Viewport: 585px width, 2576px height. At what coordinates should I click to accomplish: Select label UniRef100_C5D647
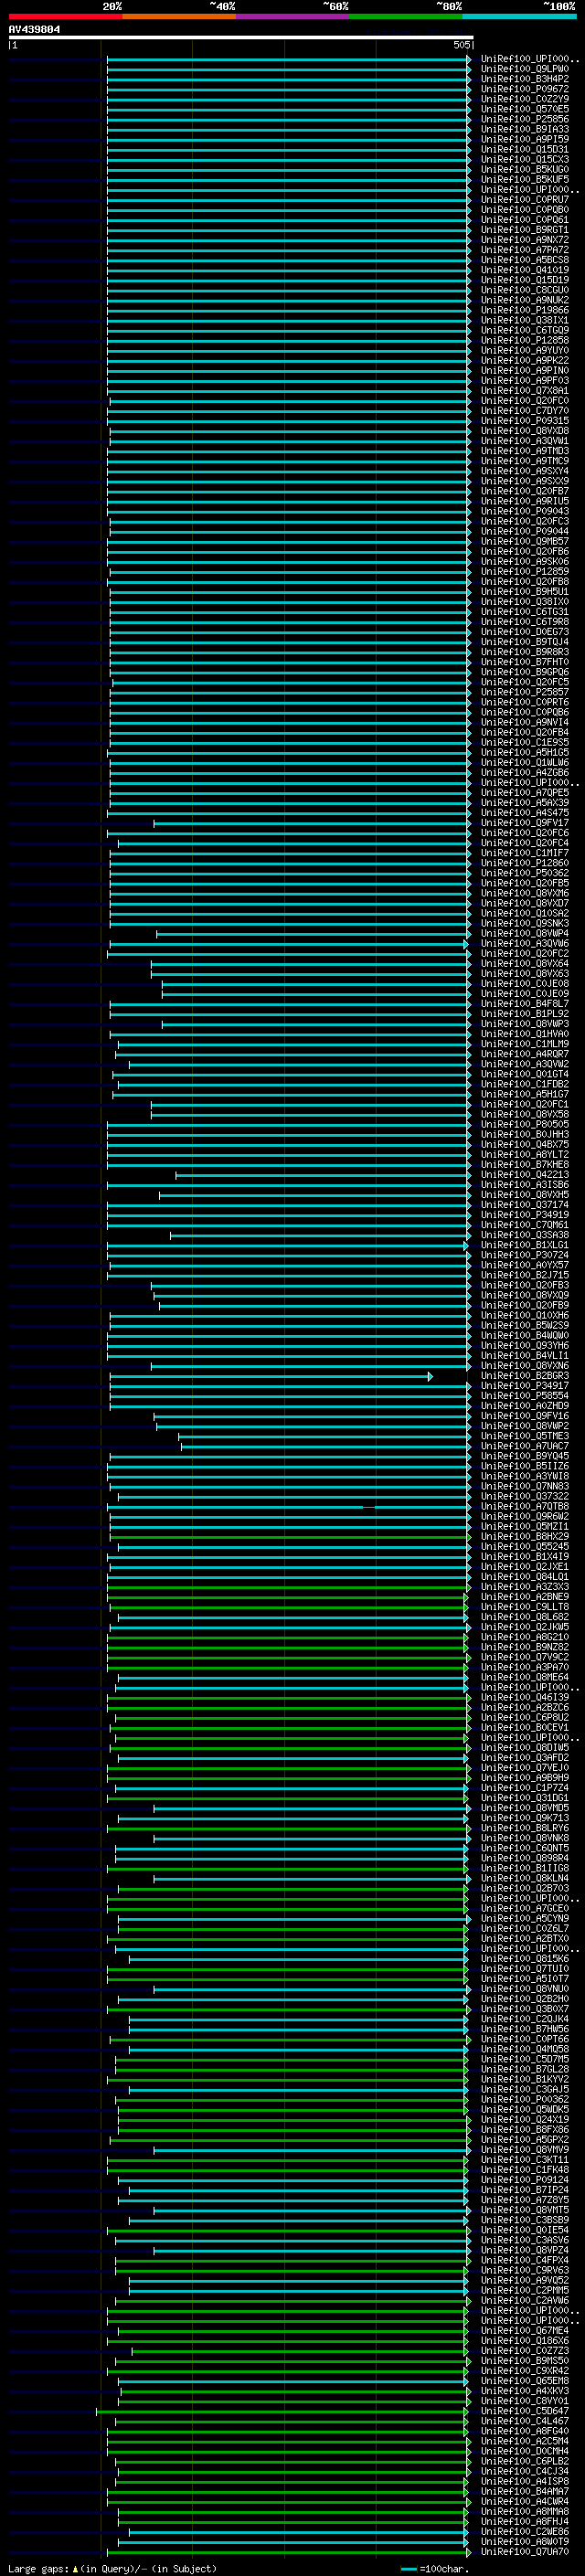point(525,2412)
